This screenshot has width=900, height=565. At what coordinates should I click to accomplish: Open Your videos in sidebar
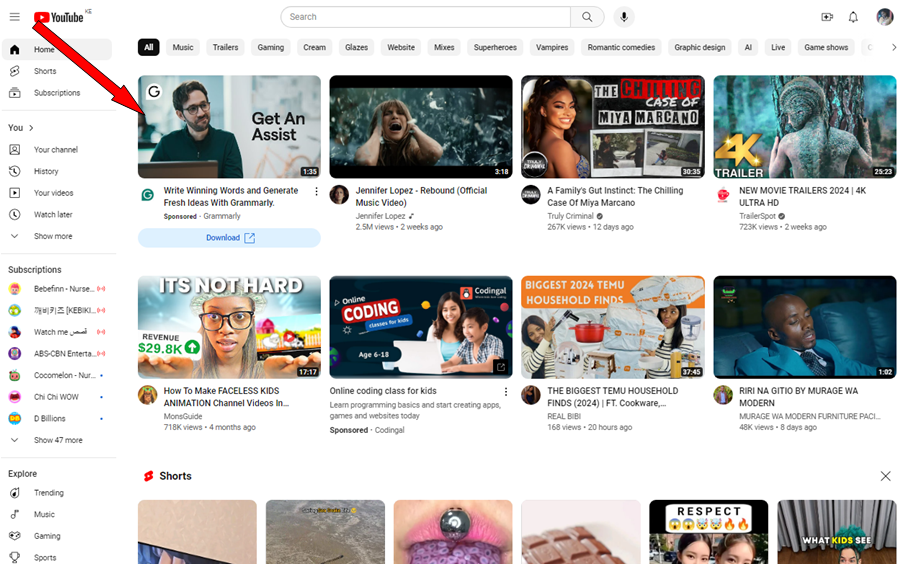(x=57, y=193)
